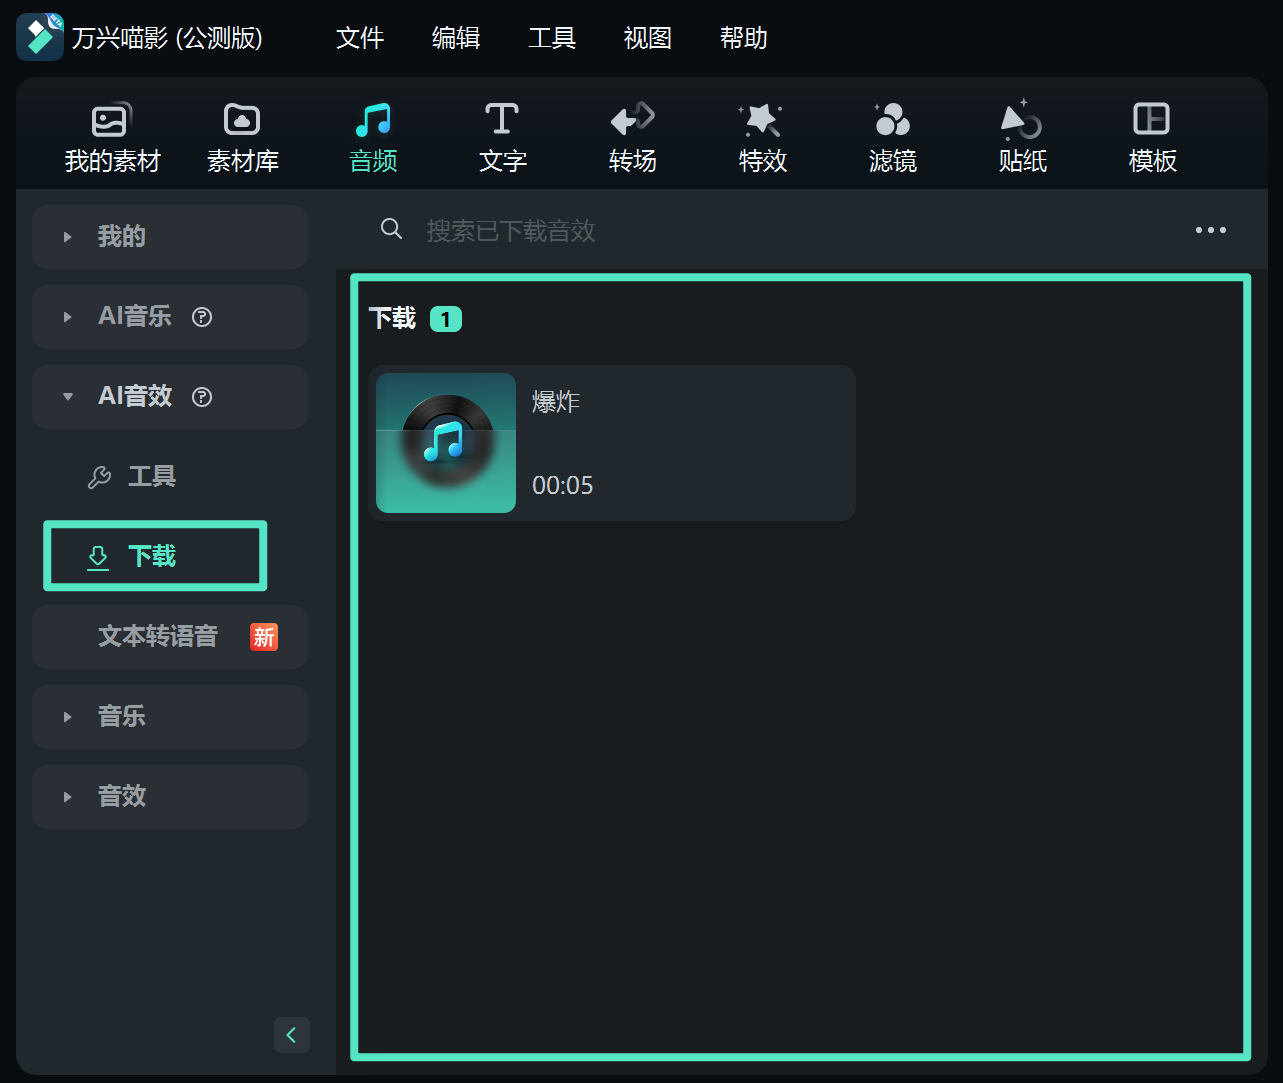Select the 文字 text panel
This screenshot has width=1283, height=1083.
(502, 135)
